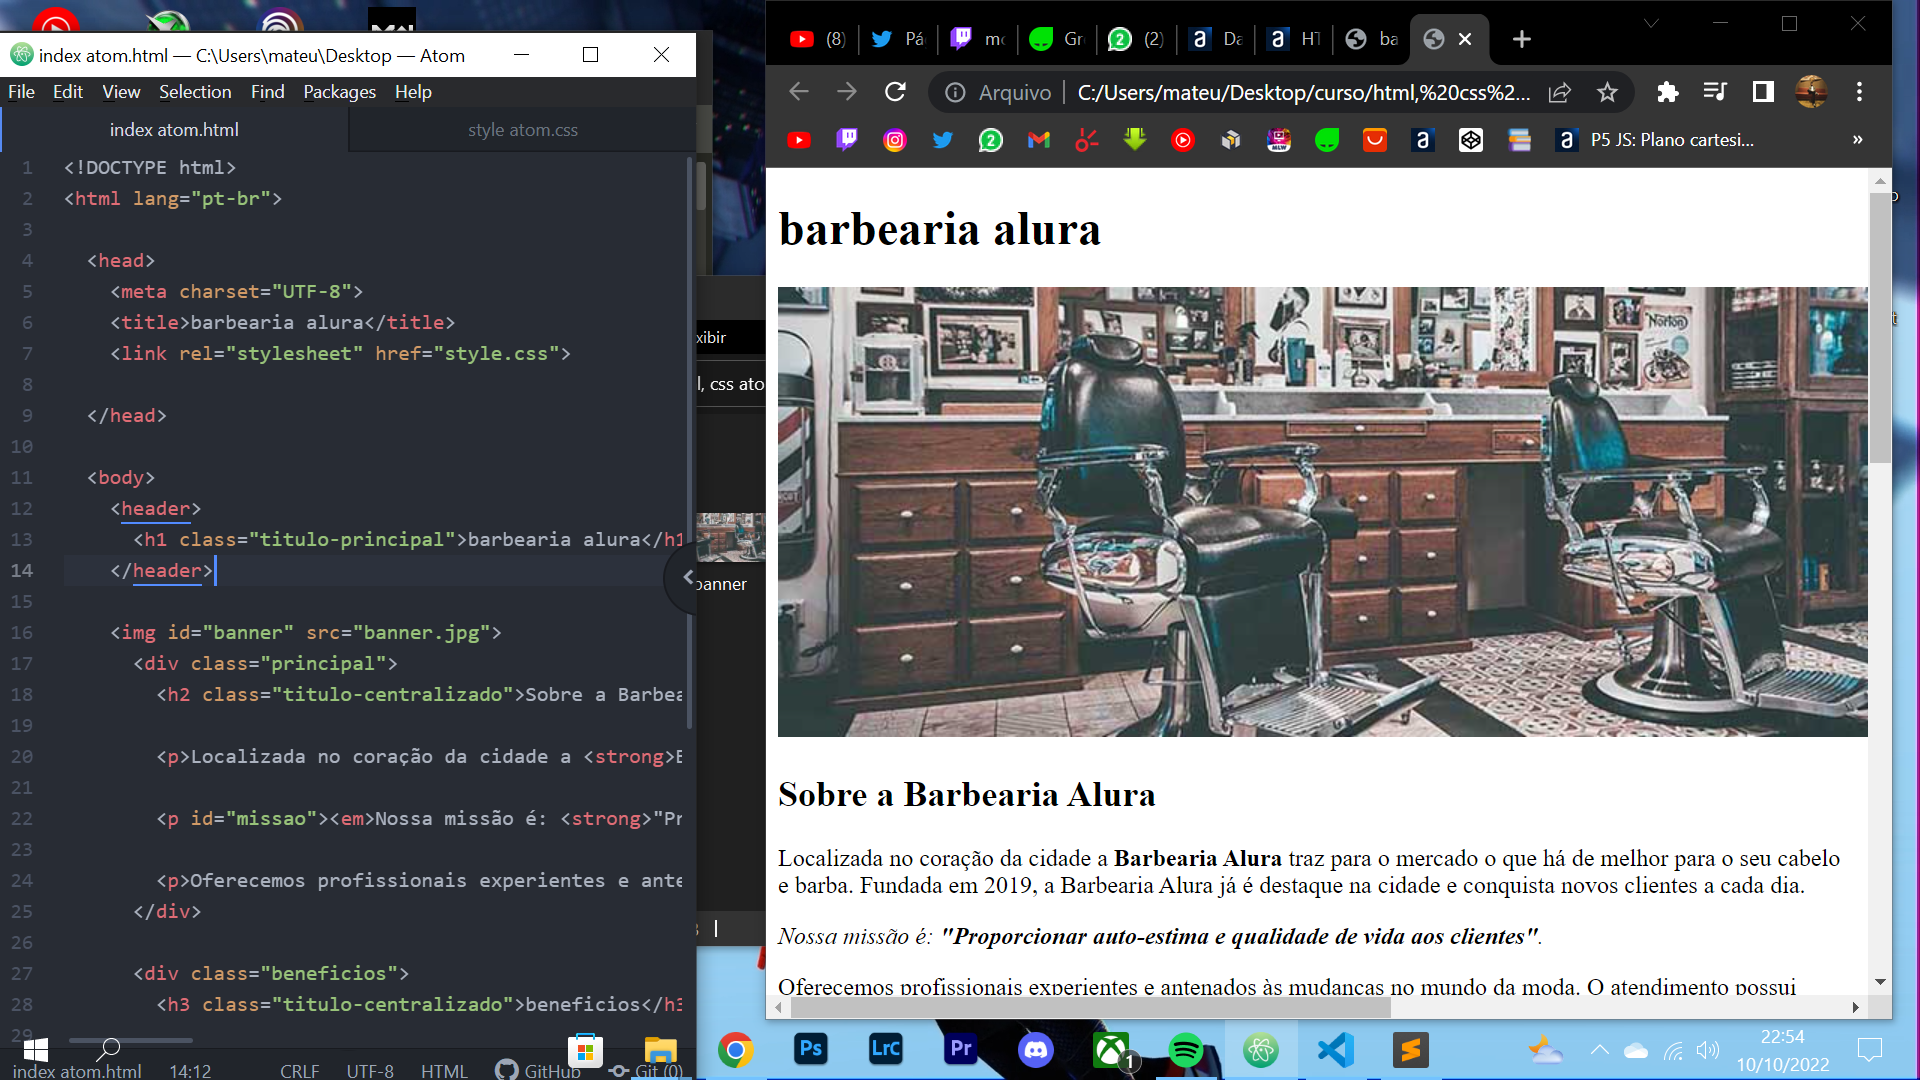Open the Windows Start menu

(36, 1050)
